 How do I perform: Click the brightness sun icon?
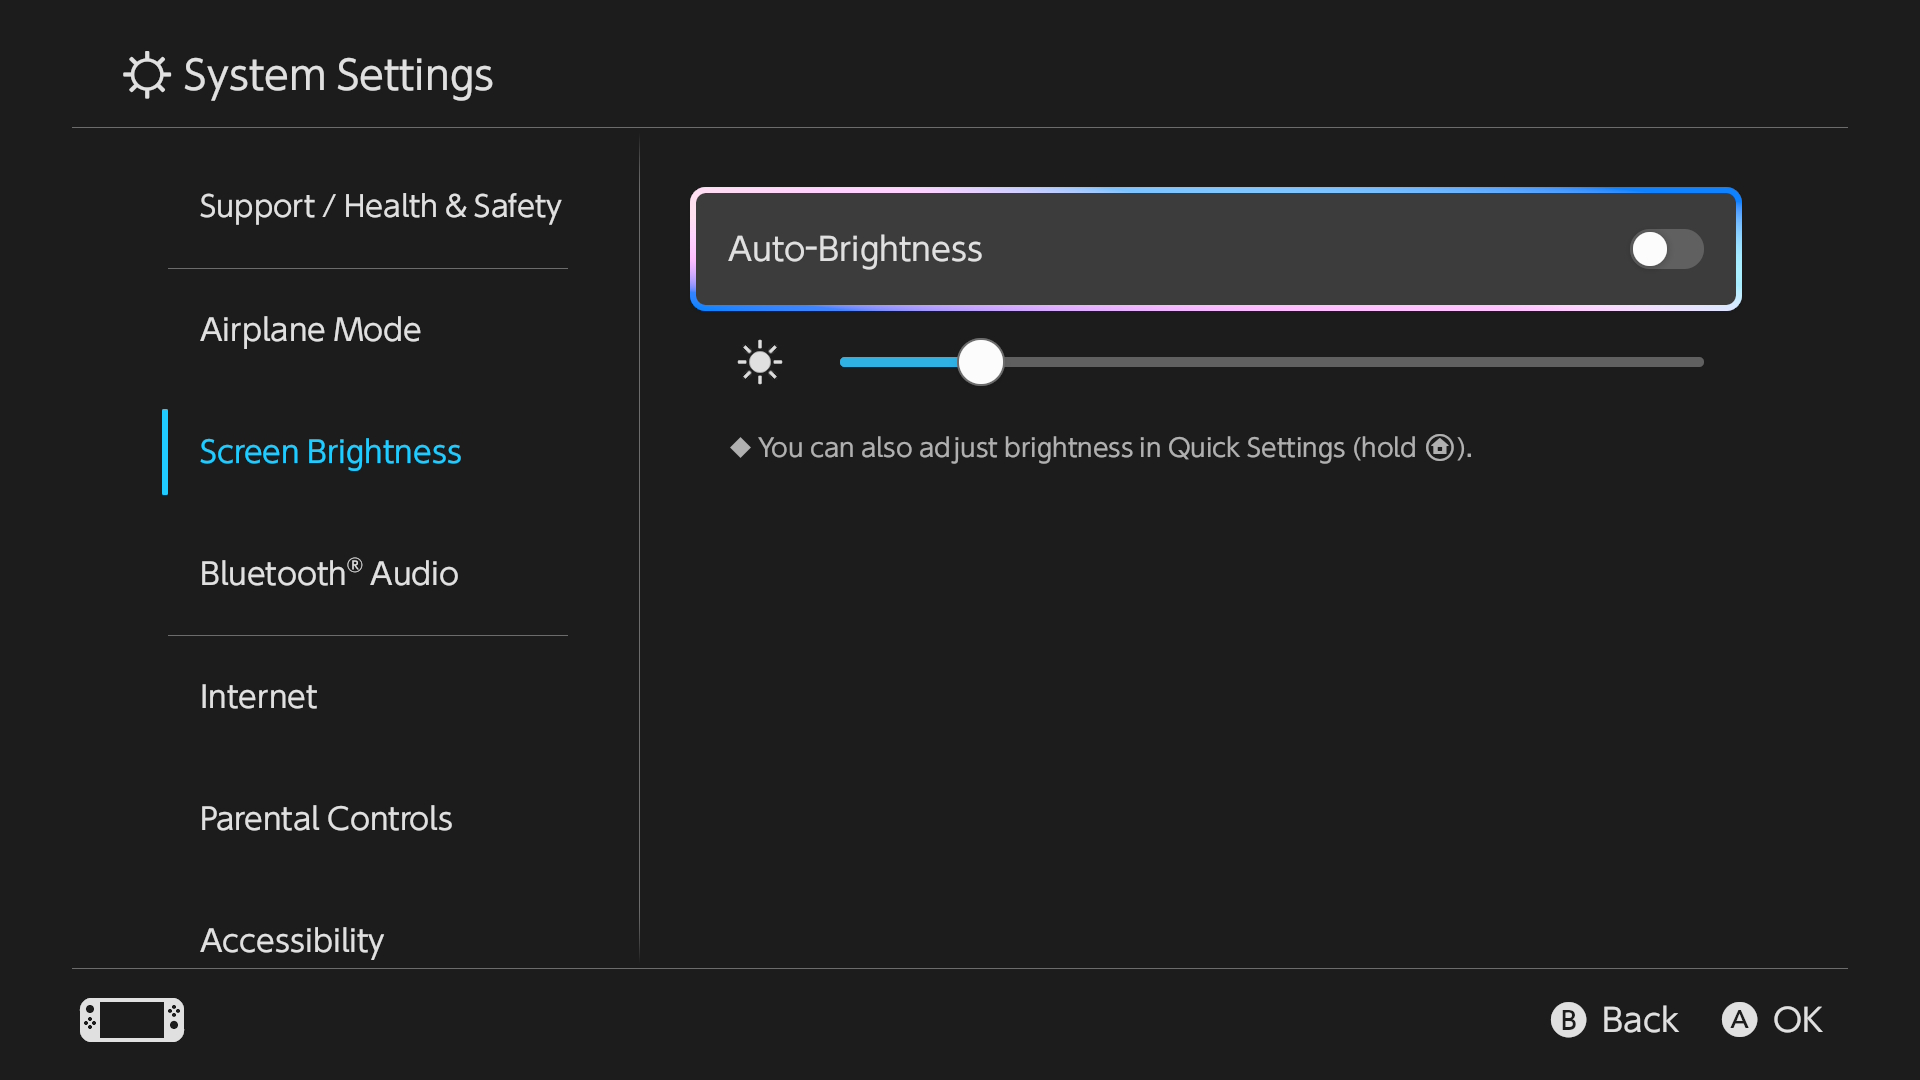tap(760, 362)
